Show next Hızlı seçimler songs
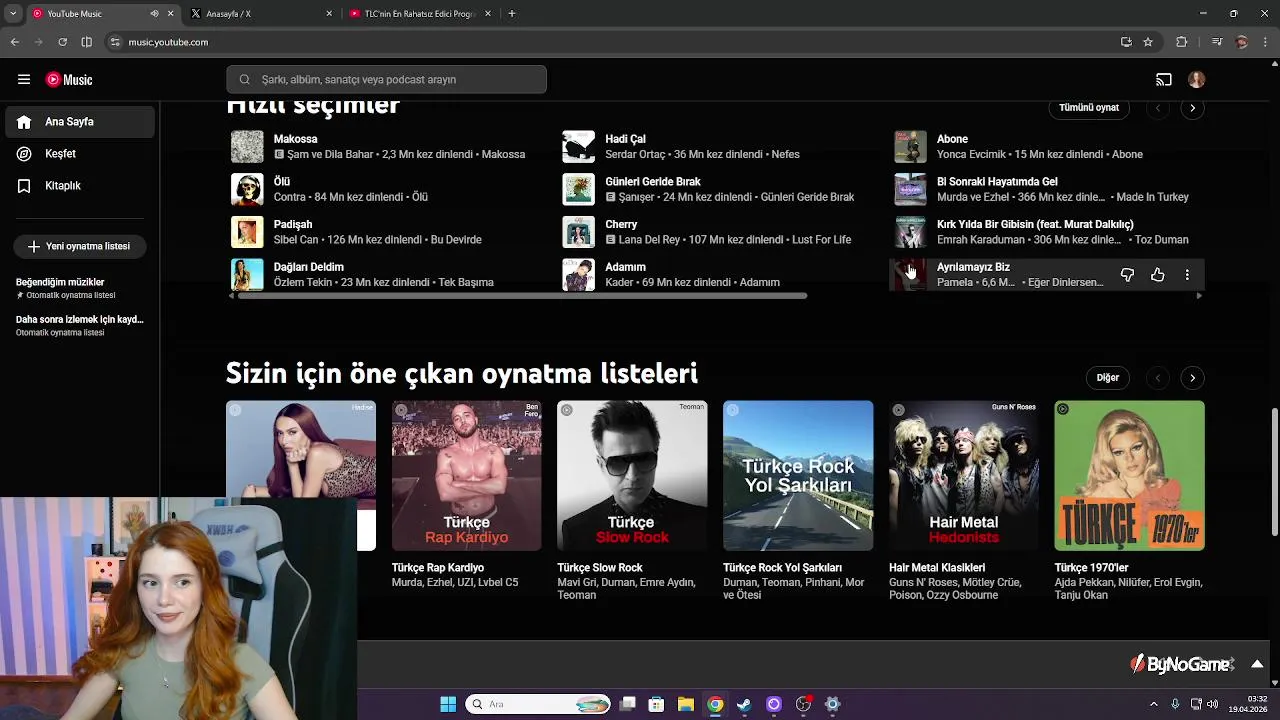The width and height of the screenshot is (1280, 720). click(1192, 108)
